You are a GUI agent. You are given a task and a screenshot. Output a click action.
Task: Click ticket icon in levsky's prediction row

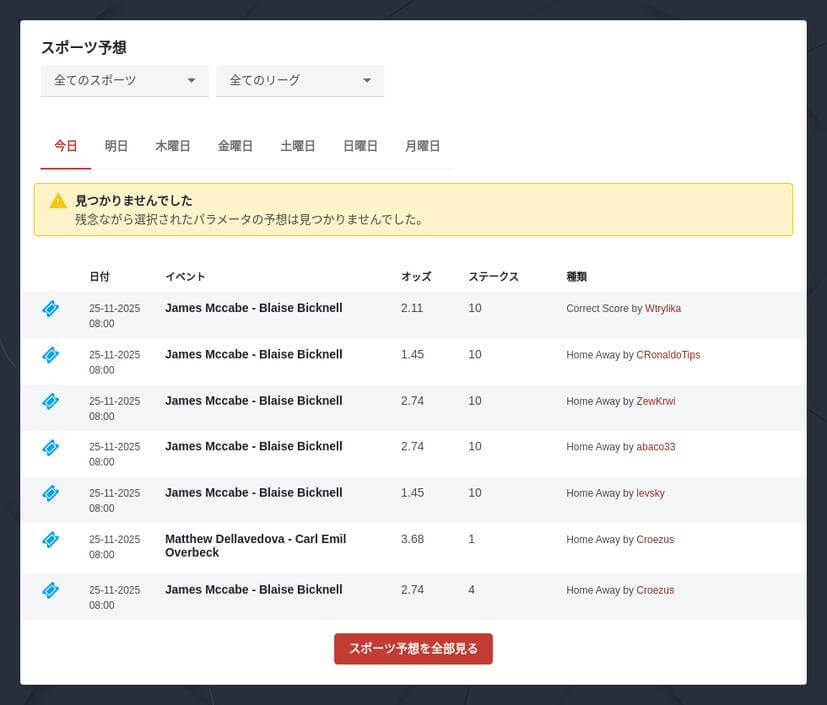pos(51,493)
